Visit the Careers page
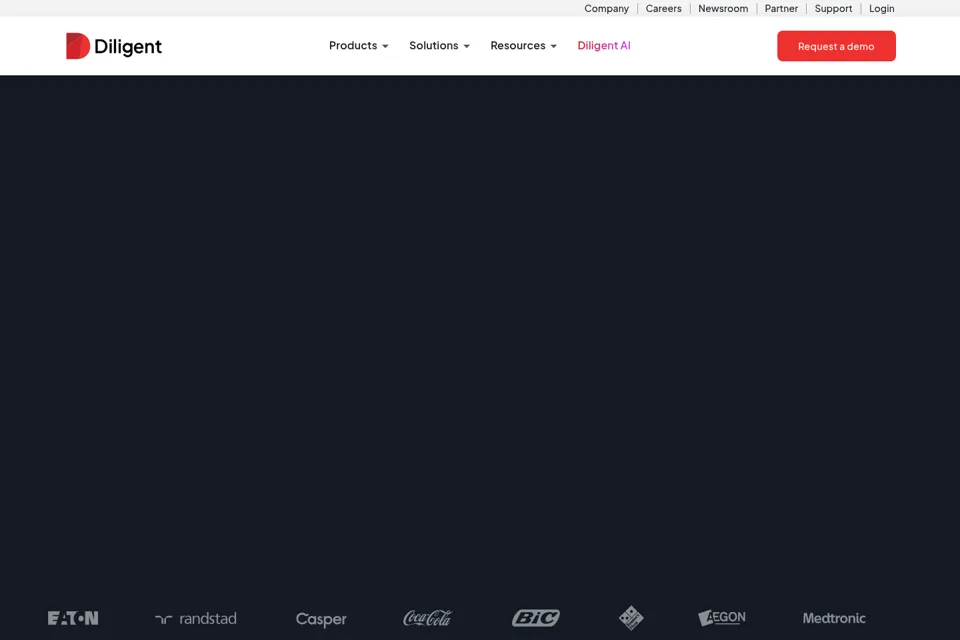The image size is (960, 640). coord(663,9)
